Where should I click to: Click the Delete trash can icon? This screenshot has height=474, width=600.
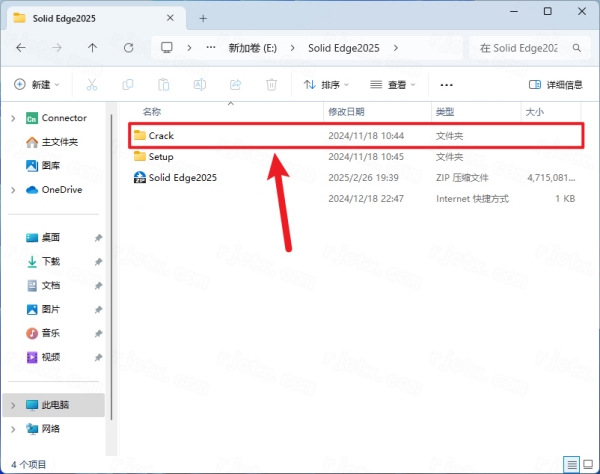point(271,85)
